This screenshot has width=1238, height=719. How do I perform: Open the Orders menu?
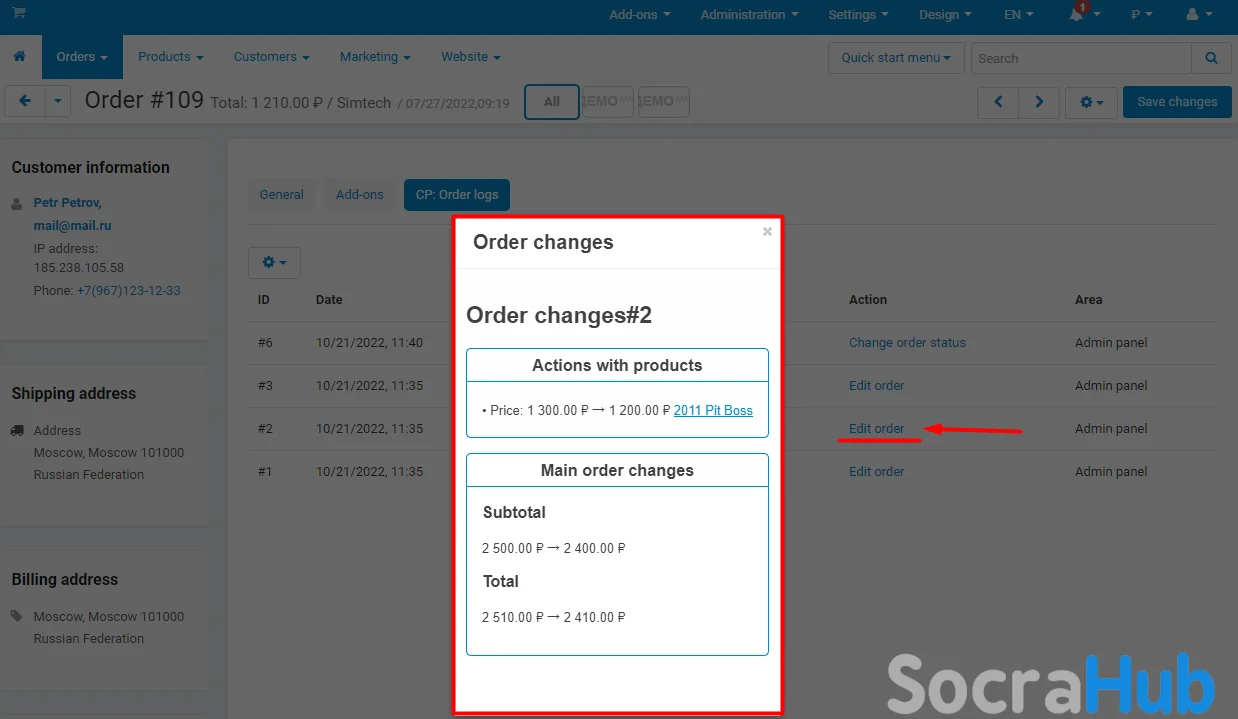point(82,57)
